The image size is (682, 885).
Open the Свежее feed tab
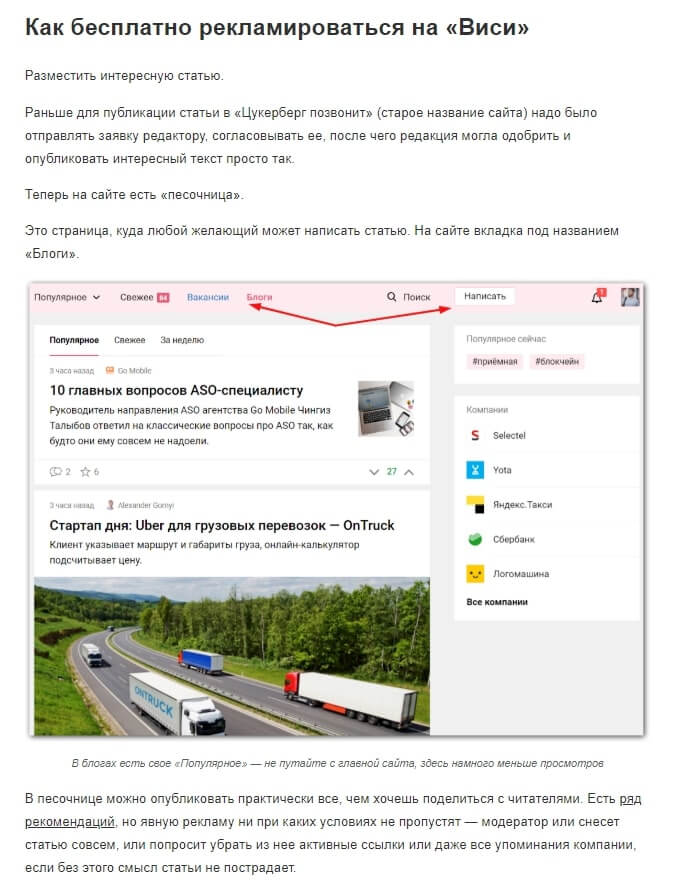pos(129,340)
